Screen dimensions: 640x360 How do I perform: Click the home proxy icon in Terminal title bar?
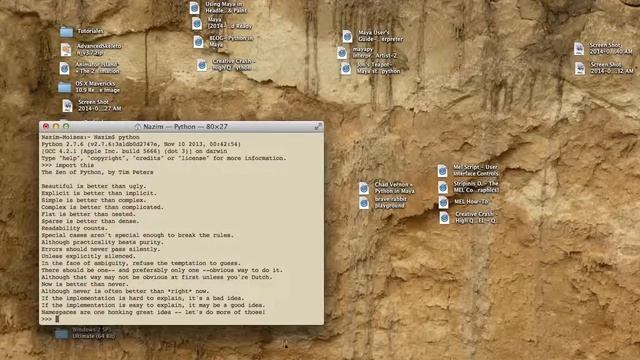pos(138,127)
